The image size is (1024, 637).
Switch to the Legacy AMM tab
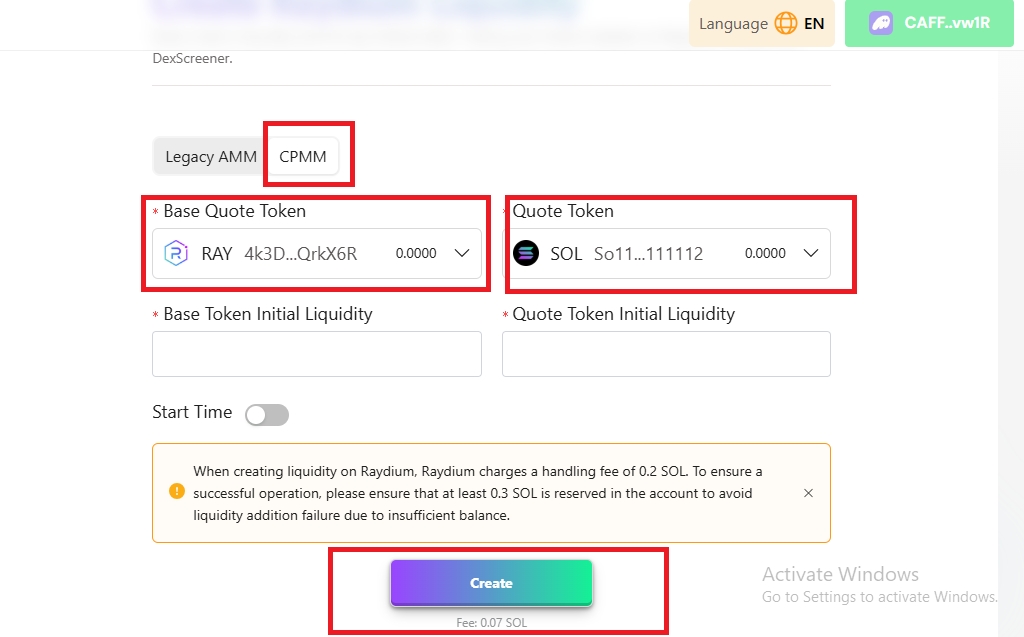[x=211, y=157]
